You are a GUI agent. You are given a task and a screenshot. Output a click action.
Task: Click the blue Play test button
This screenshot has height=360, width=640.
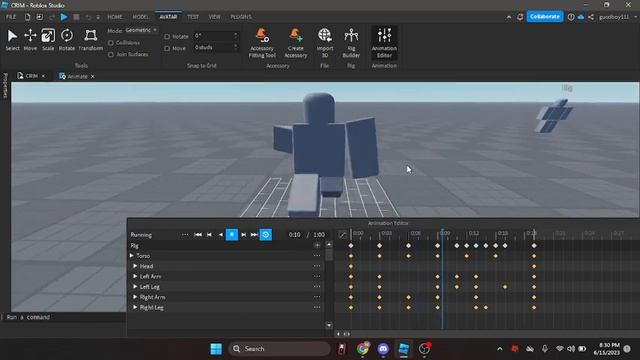coord(64,17)
